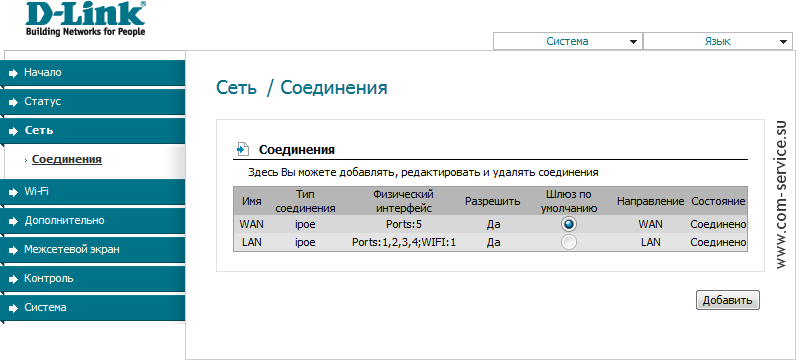Click Соединено status in WAN row
800x360 pixels.
coord(718,224)
